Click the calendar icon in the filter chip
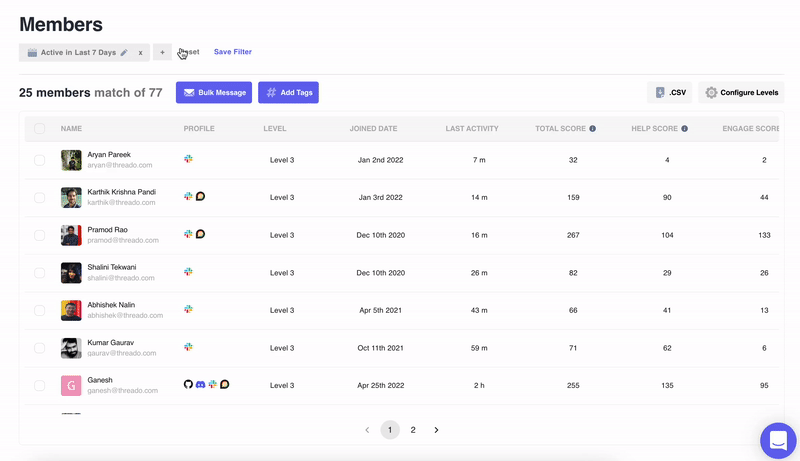Viewport: 800px width, 461px height. click(x=32, y=53)
